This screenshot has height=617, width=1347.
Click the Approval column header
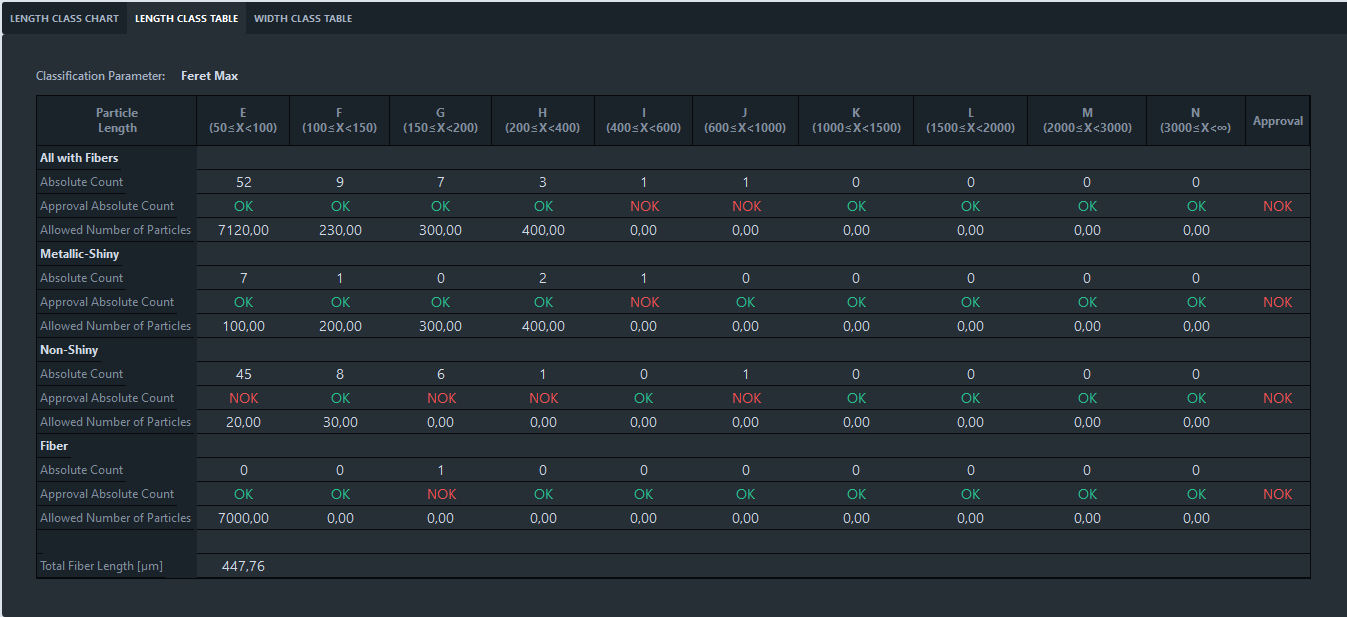pos(1277,121)
